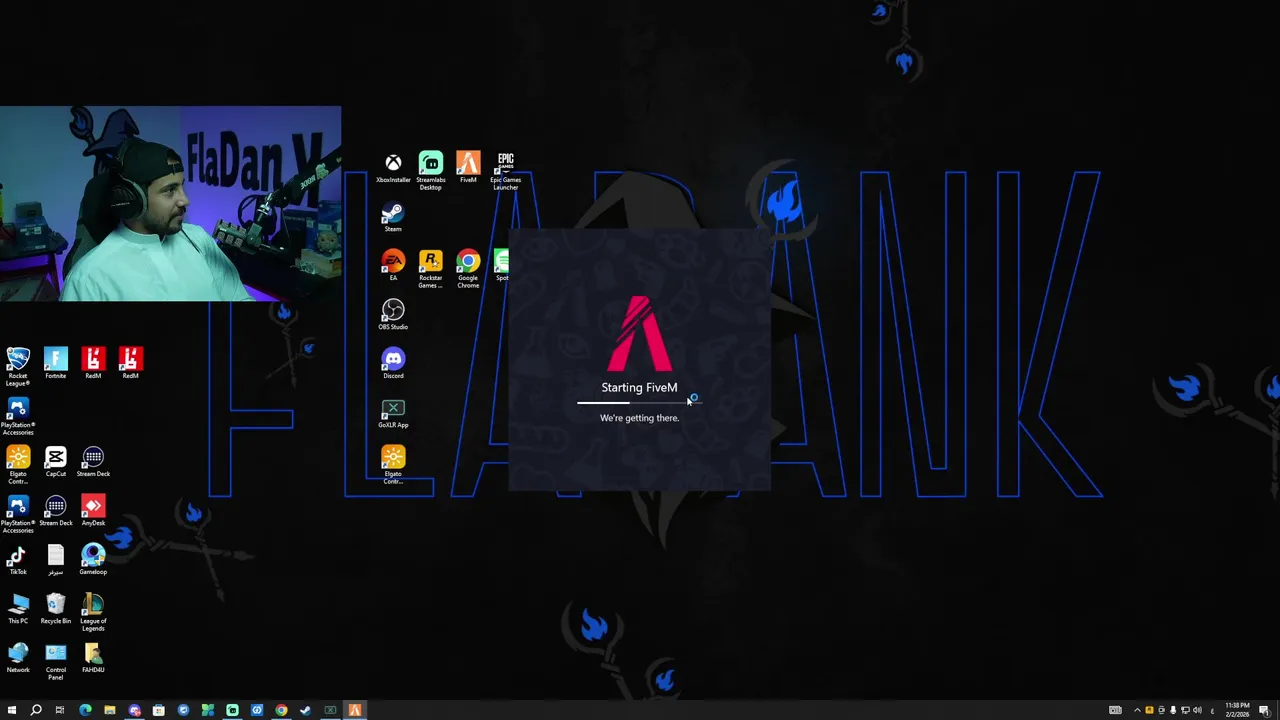The width and height of the screenshot is (1280, 720).
Task: Open Microsoft Store from the taskbar
Action: (158, 710)
